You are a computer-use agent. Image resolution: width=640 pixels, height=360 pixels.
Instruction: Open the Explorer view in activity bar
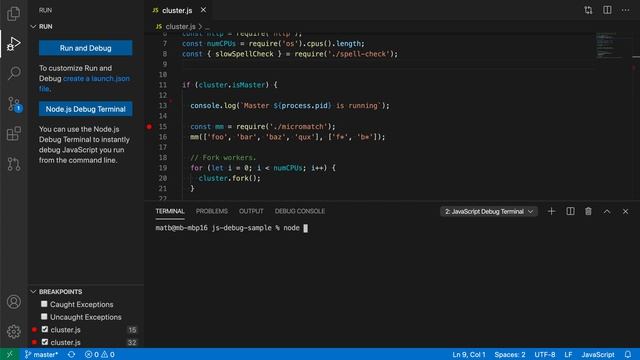13,13
